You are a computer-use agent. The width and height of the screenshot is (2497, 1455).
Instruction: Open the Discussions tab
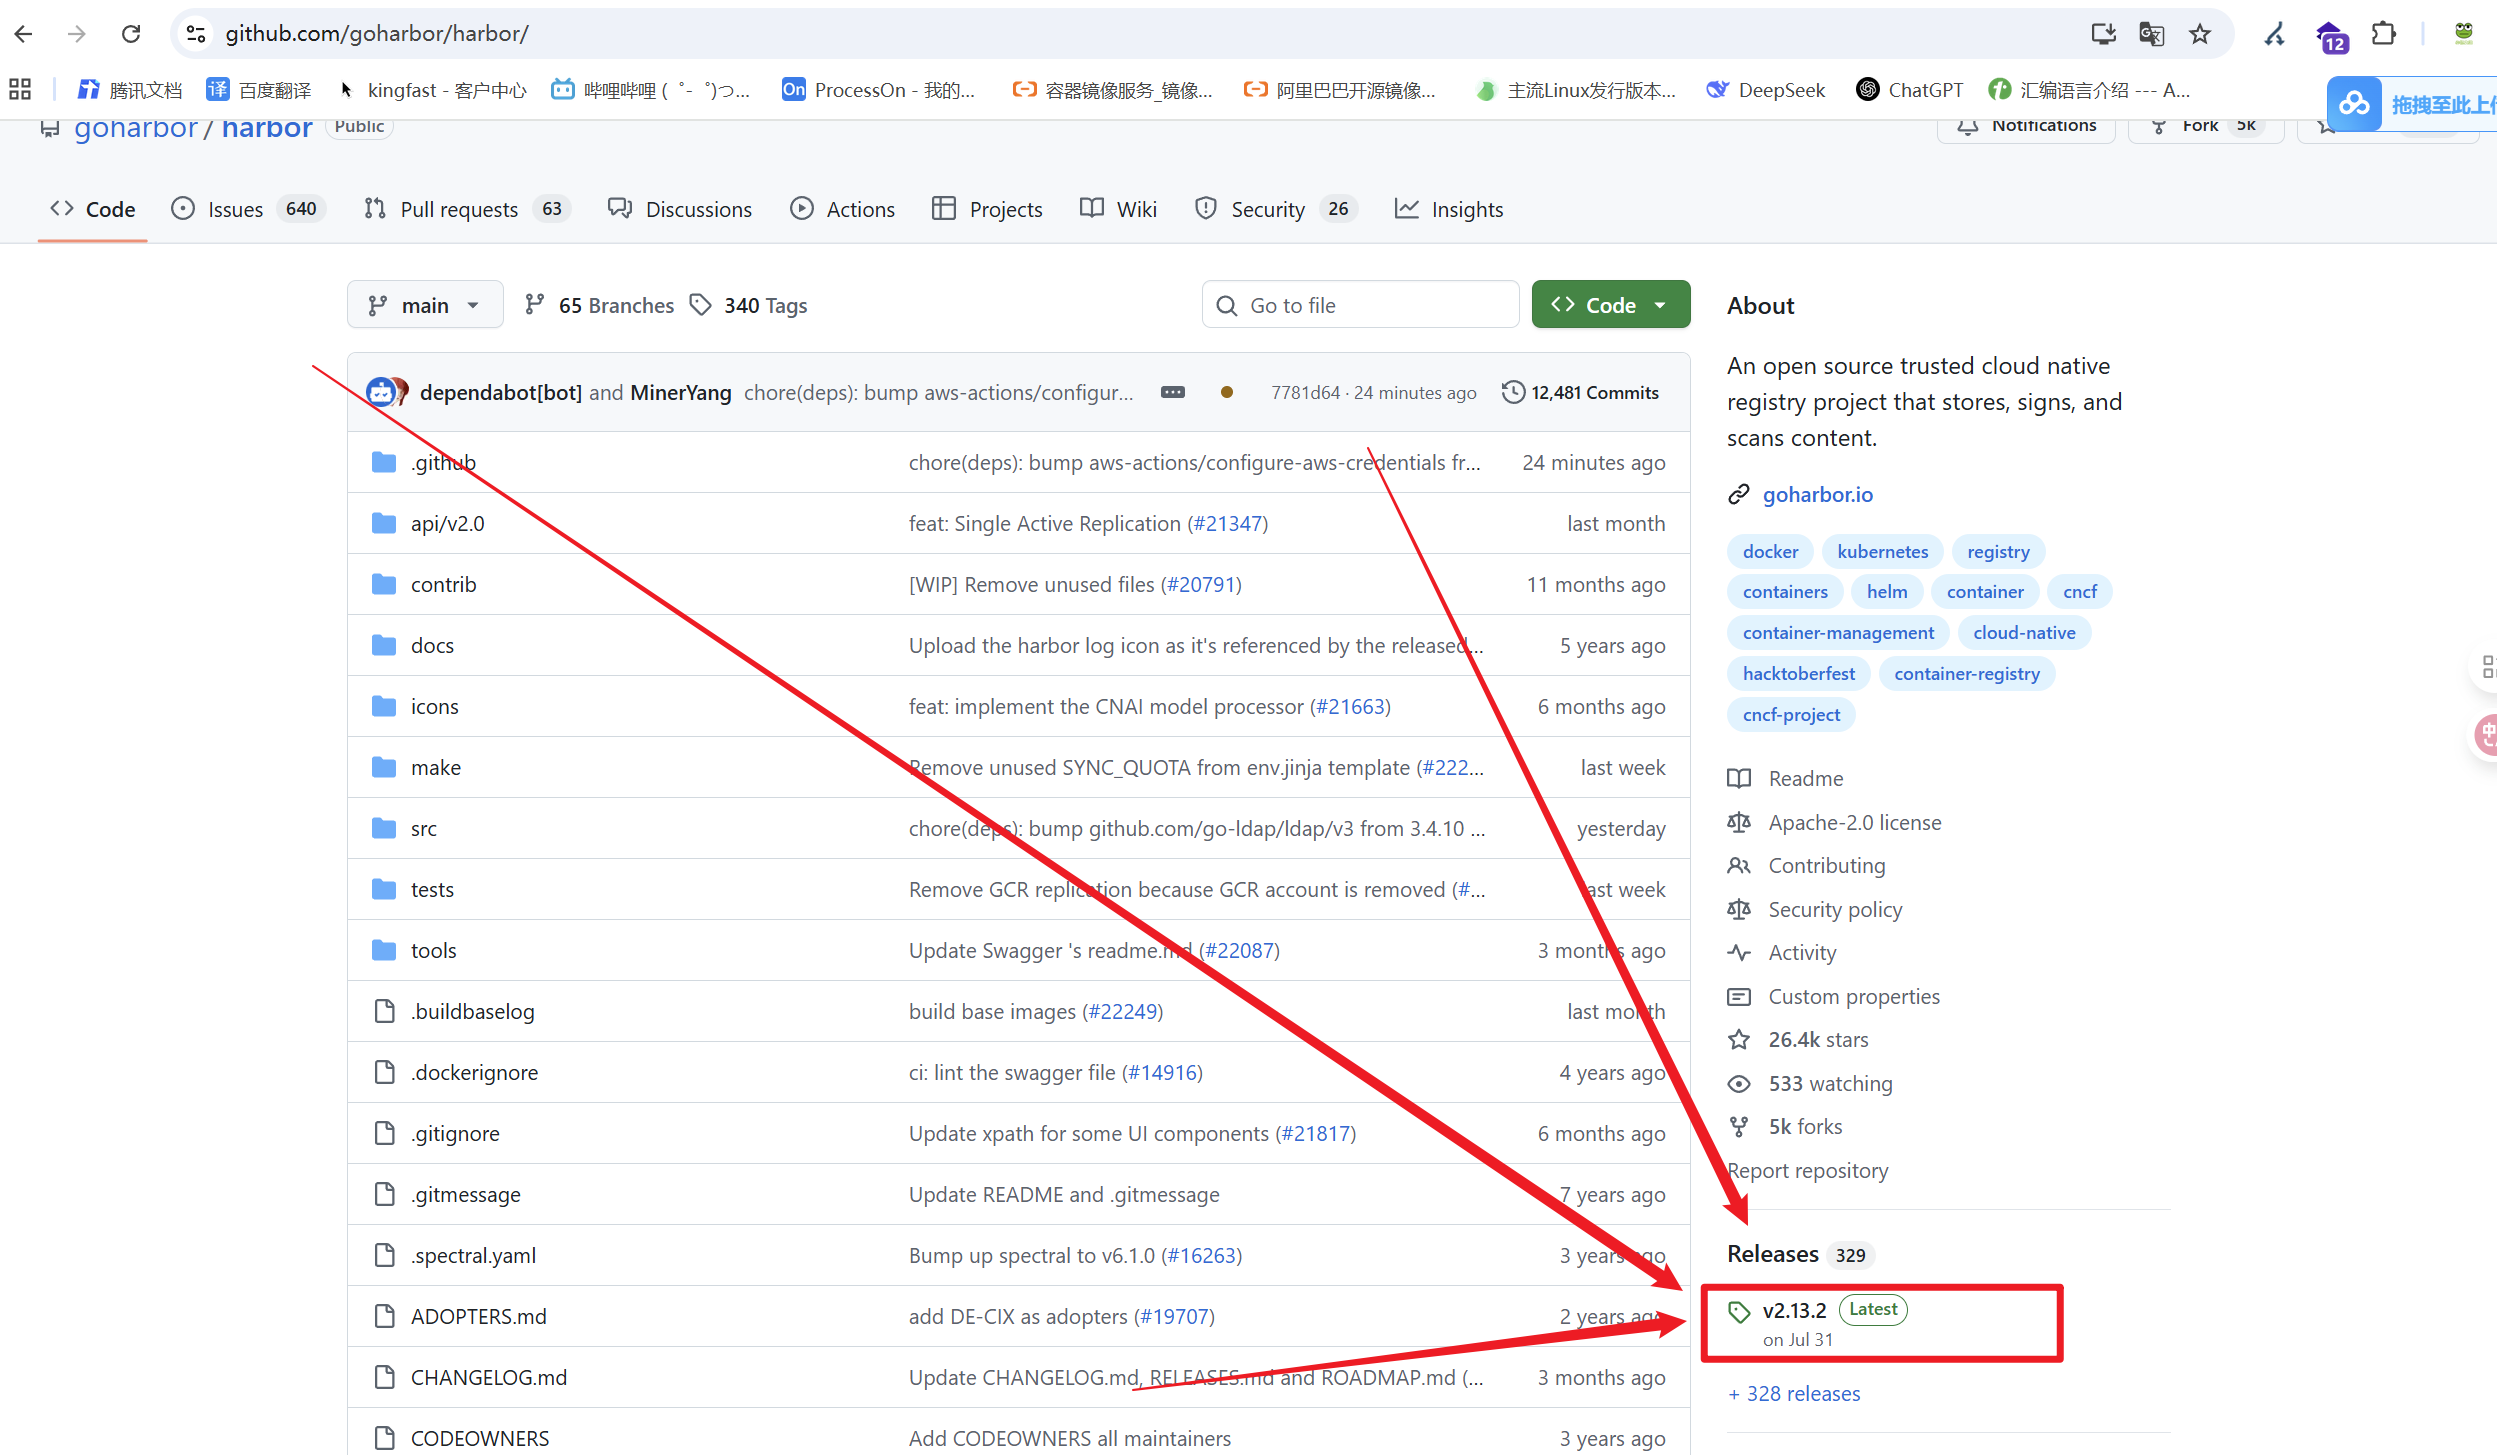(x=680, y=209)
